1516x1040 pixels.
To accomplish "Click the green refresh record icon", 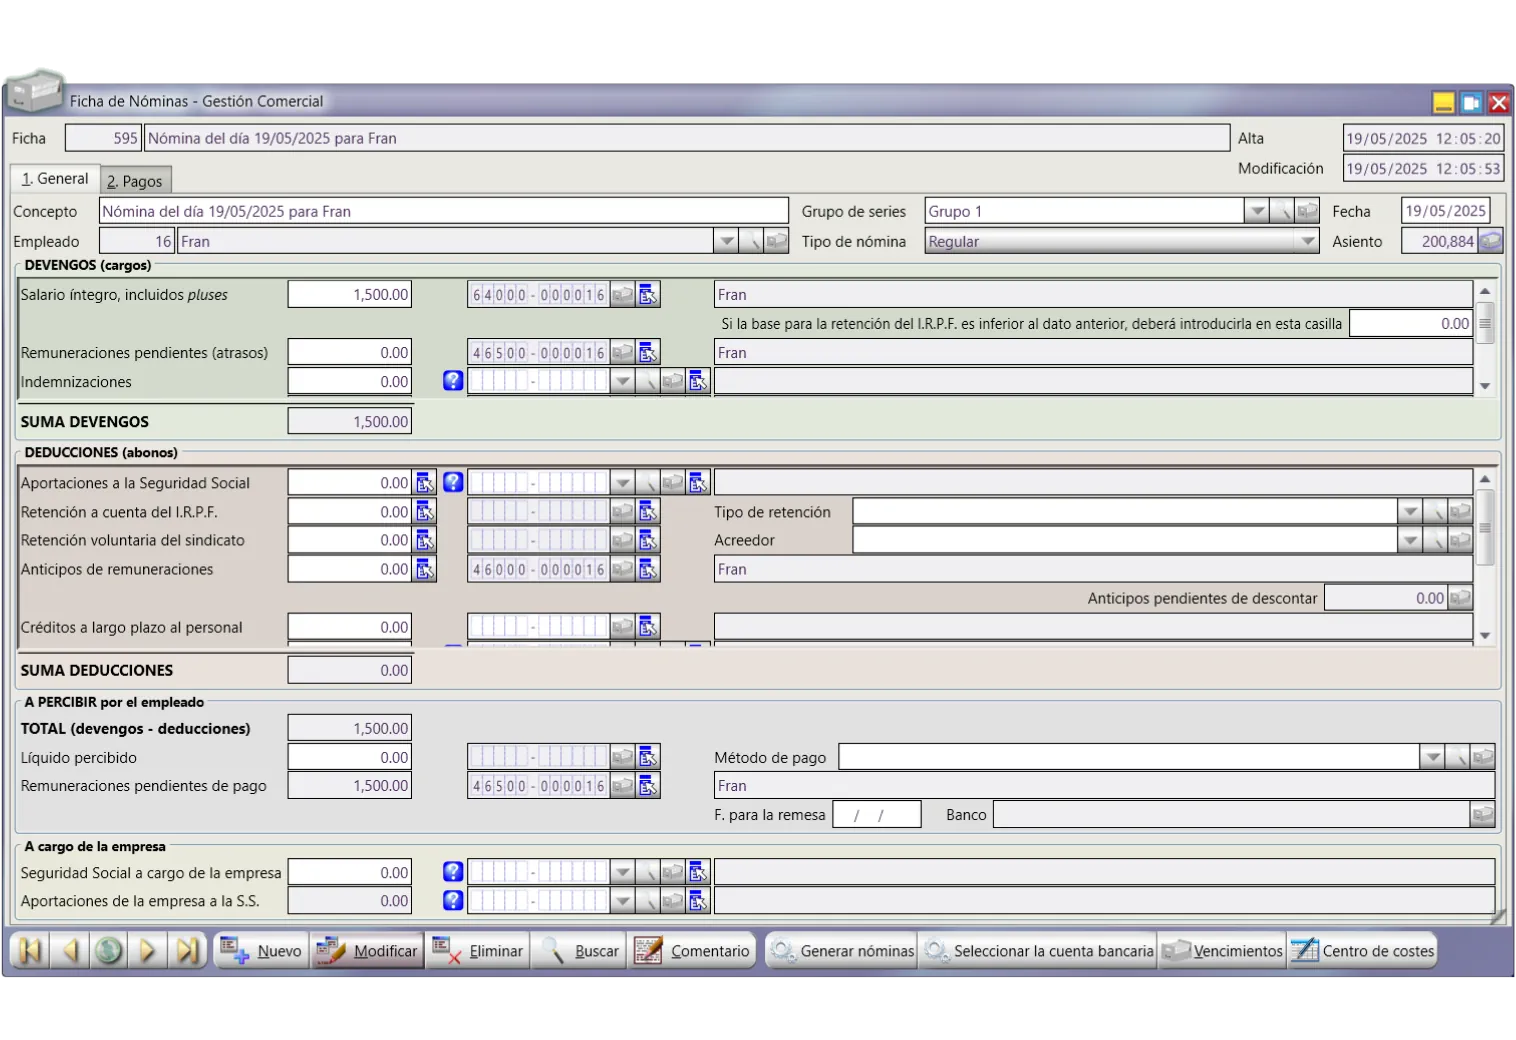I will [x=109, y=950].
